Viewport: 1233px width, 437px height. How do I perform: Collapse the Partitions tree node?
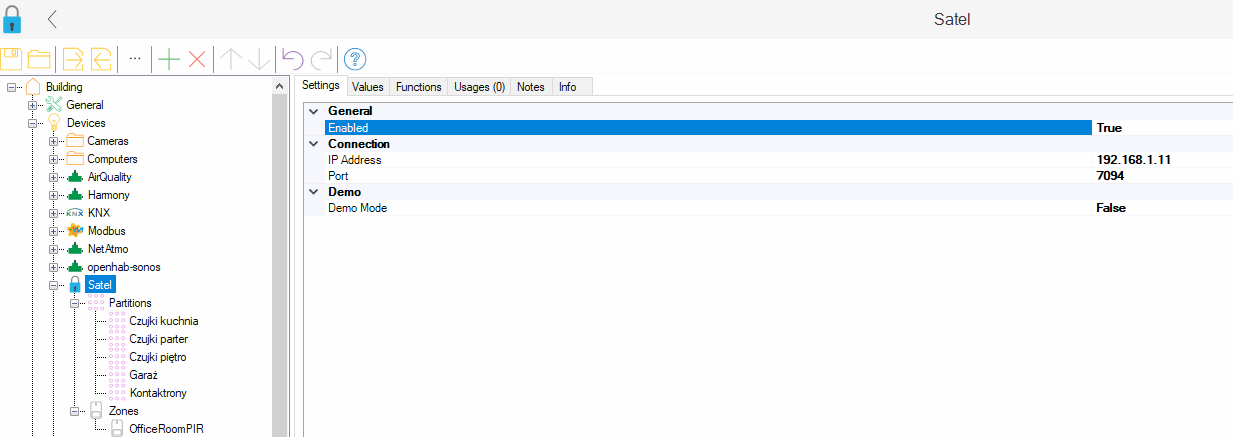pyautogui.click(x=74, y=303)
